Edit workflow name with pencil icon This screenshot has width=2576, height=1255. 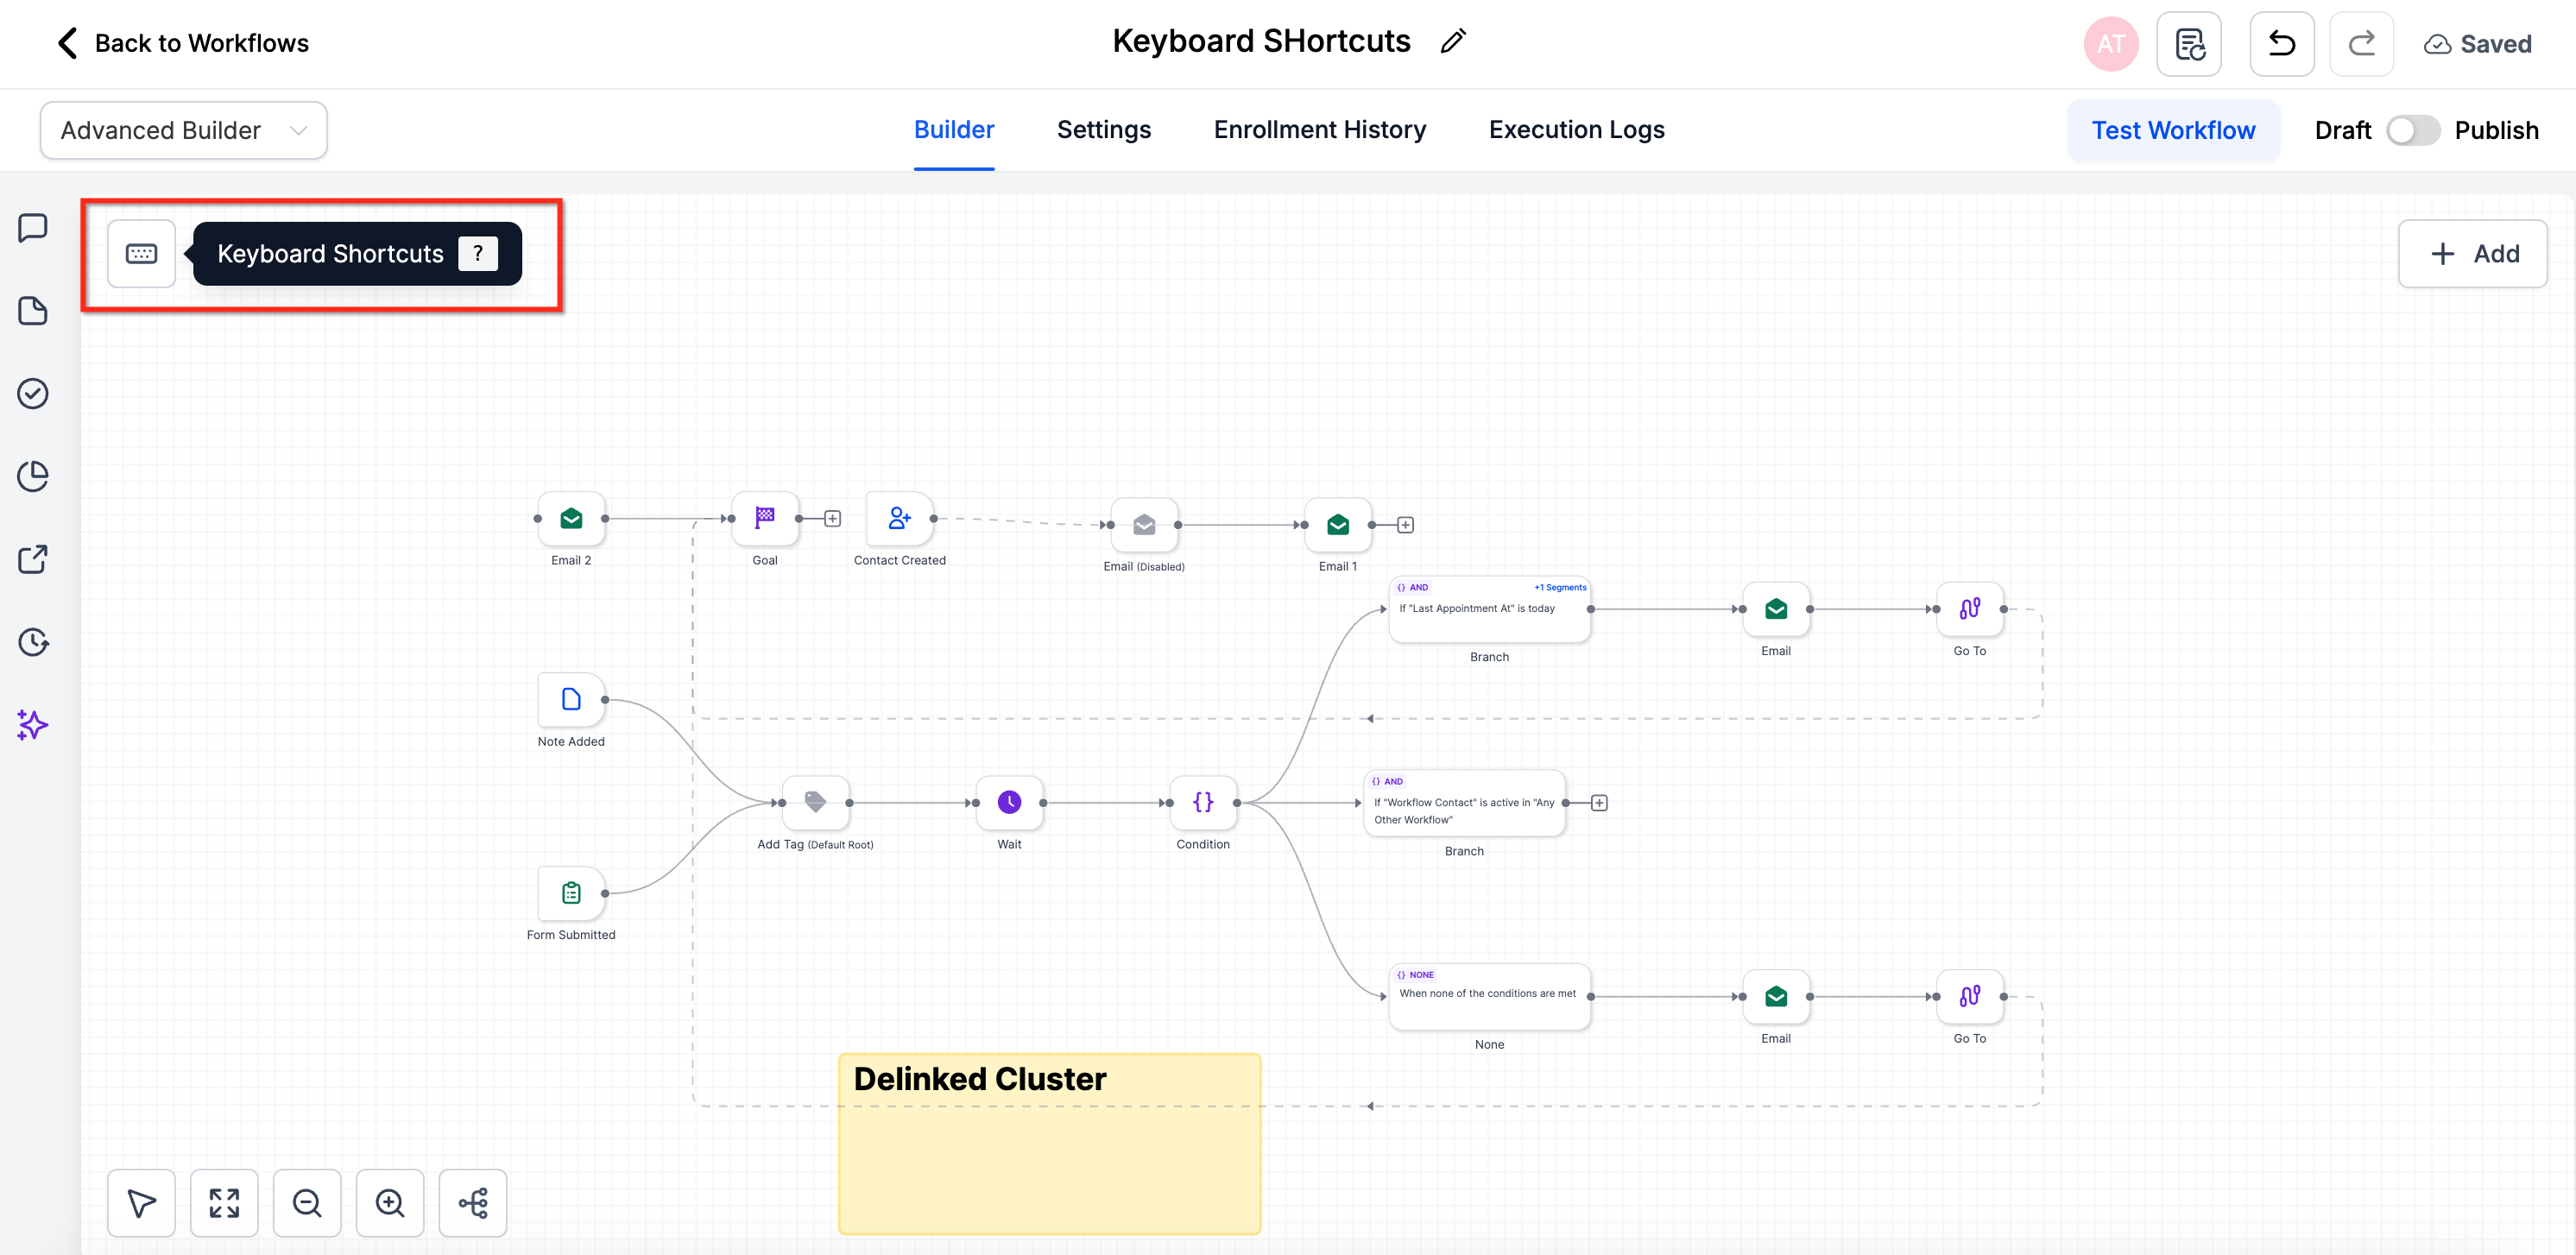1453,41
